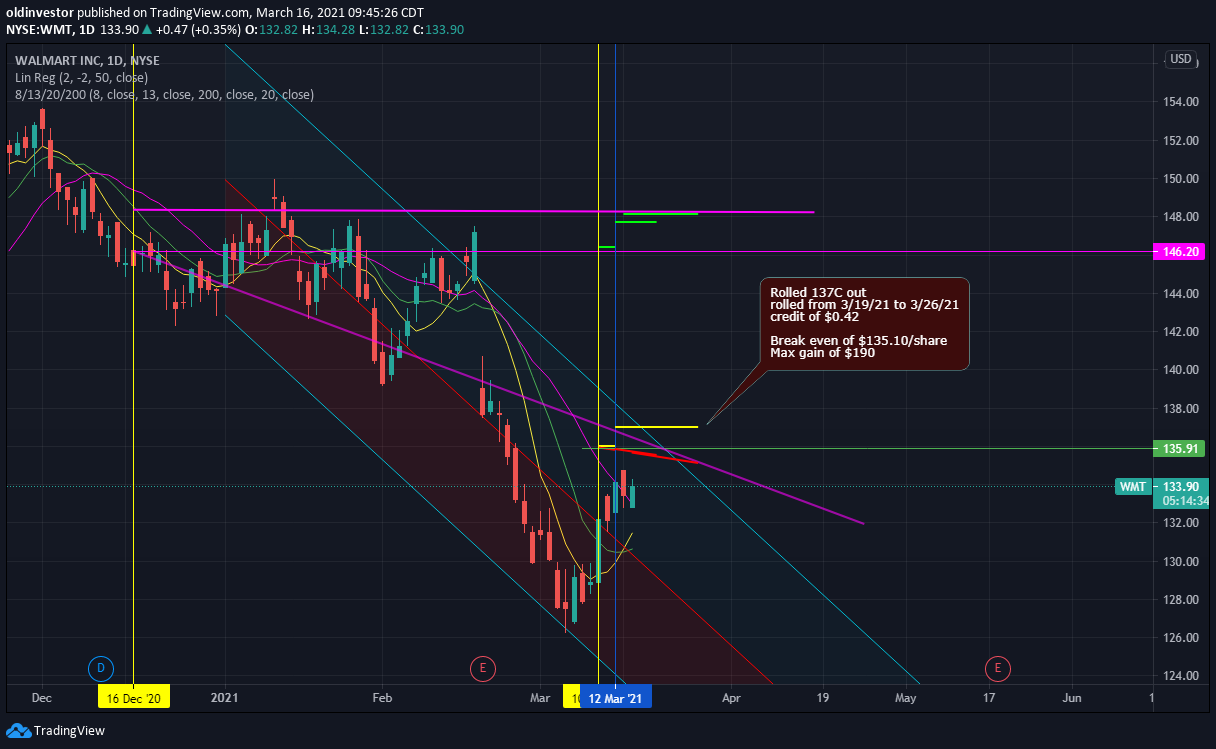The height and width of the screenshot is (749, 1216).
Task: Click the Rolled 137C out note callout
Action: [x=864, y=324]
